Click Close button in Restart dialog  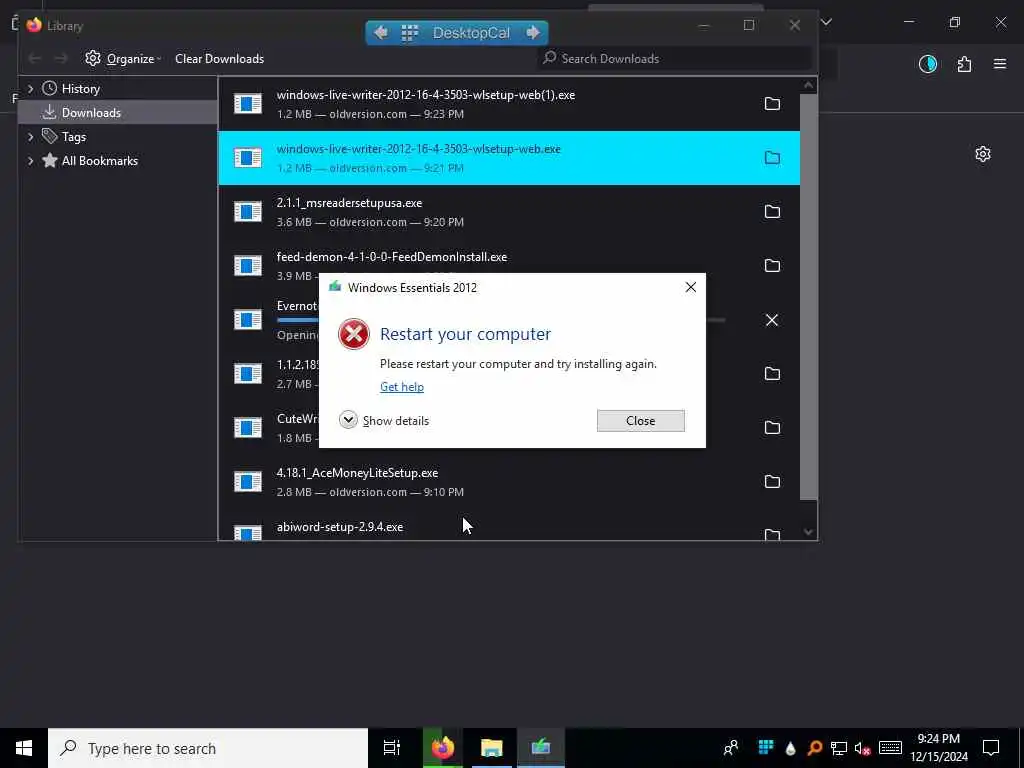640,421
